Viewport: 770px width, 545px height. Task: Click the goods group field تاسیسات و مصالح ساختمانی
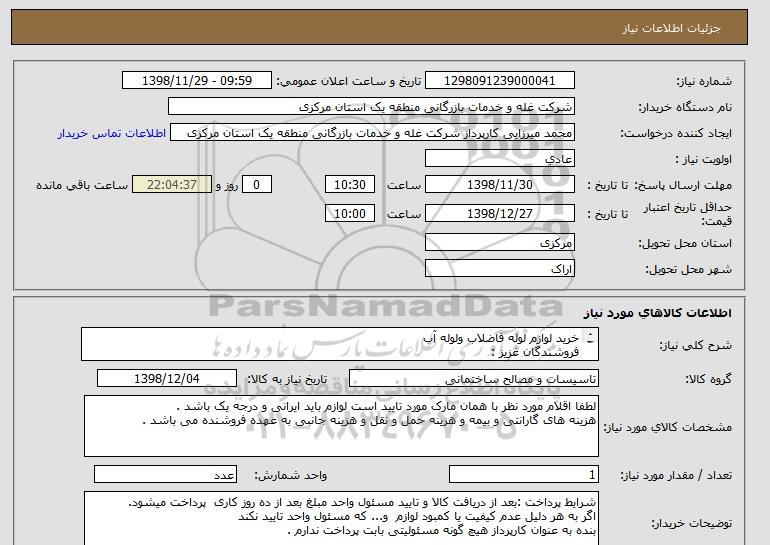tap(473, 379)
